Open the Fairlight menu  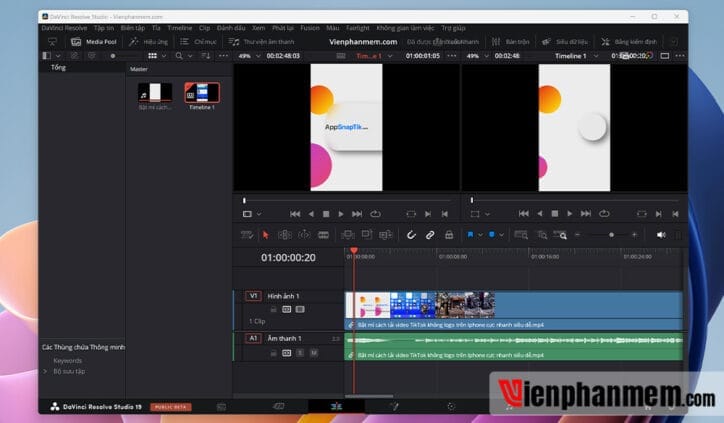[x=358, y=28]
